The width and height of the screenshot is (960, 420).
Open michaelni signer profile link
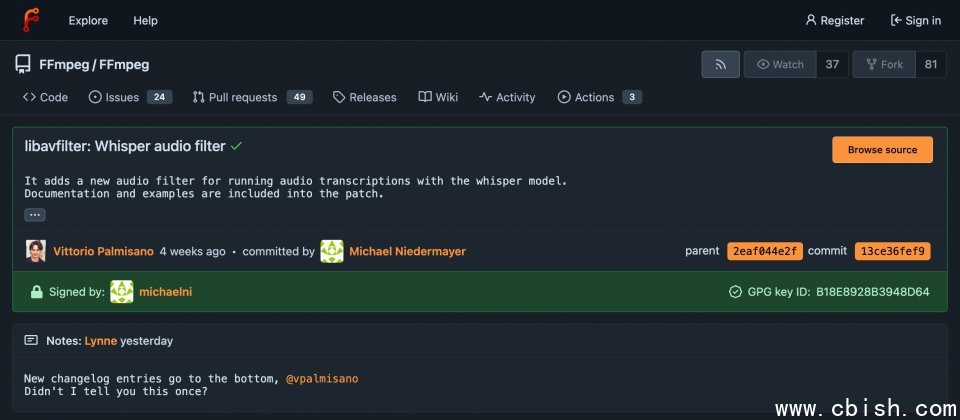(x=166, y=292)
